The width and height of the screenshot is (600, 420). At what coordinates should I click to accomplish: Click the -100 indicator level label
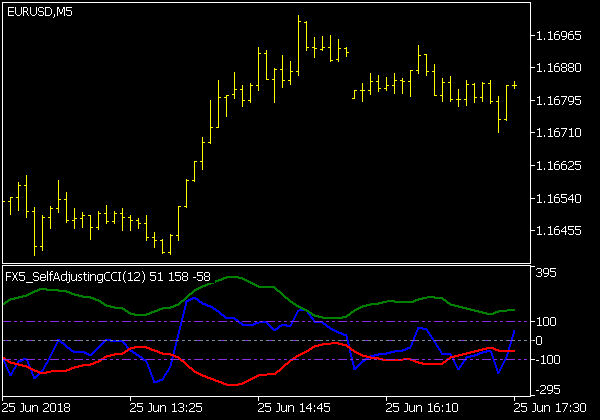[548, 360]
